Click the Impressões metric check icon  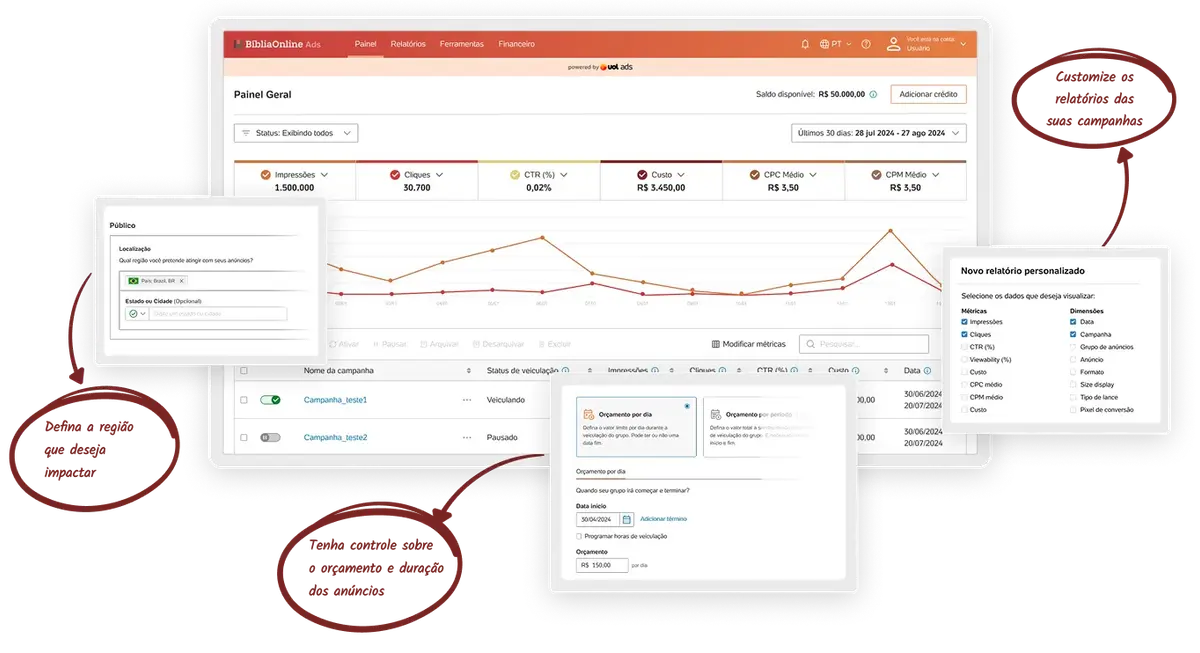pyautogui.click(x=266, y=174)
